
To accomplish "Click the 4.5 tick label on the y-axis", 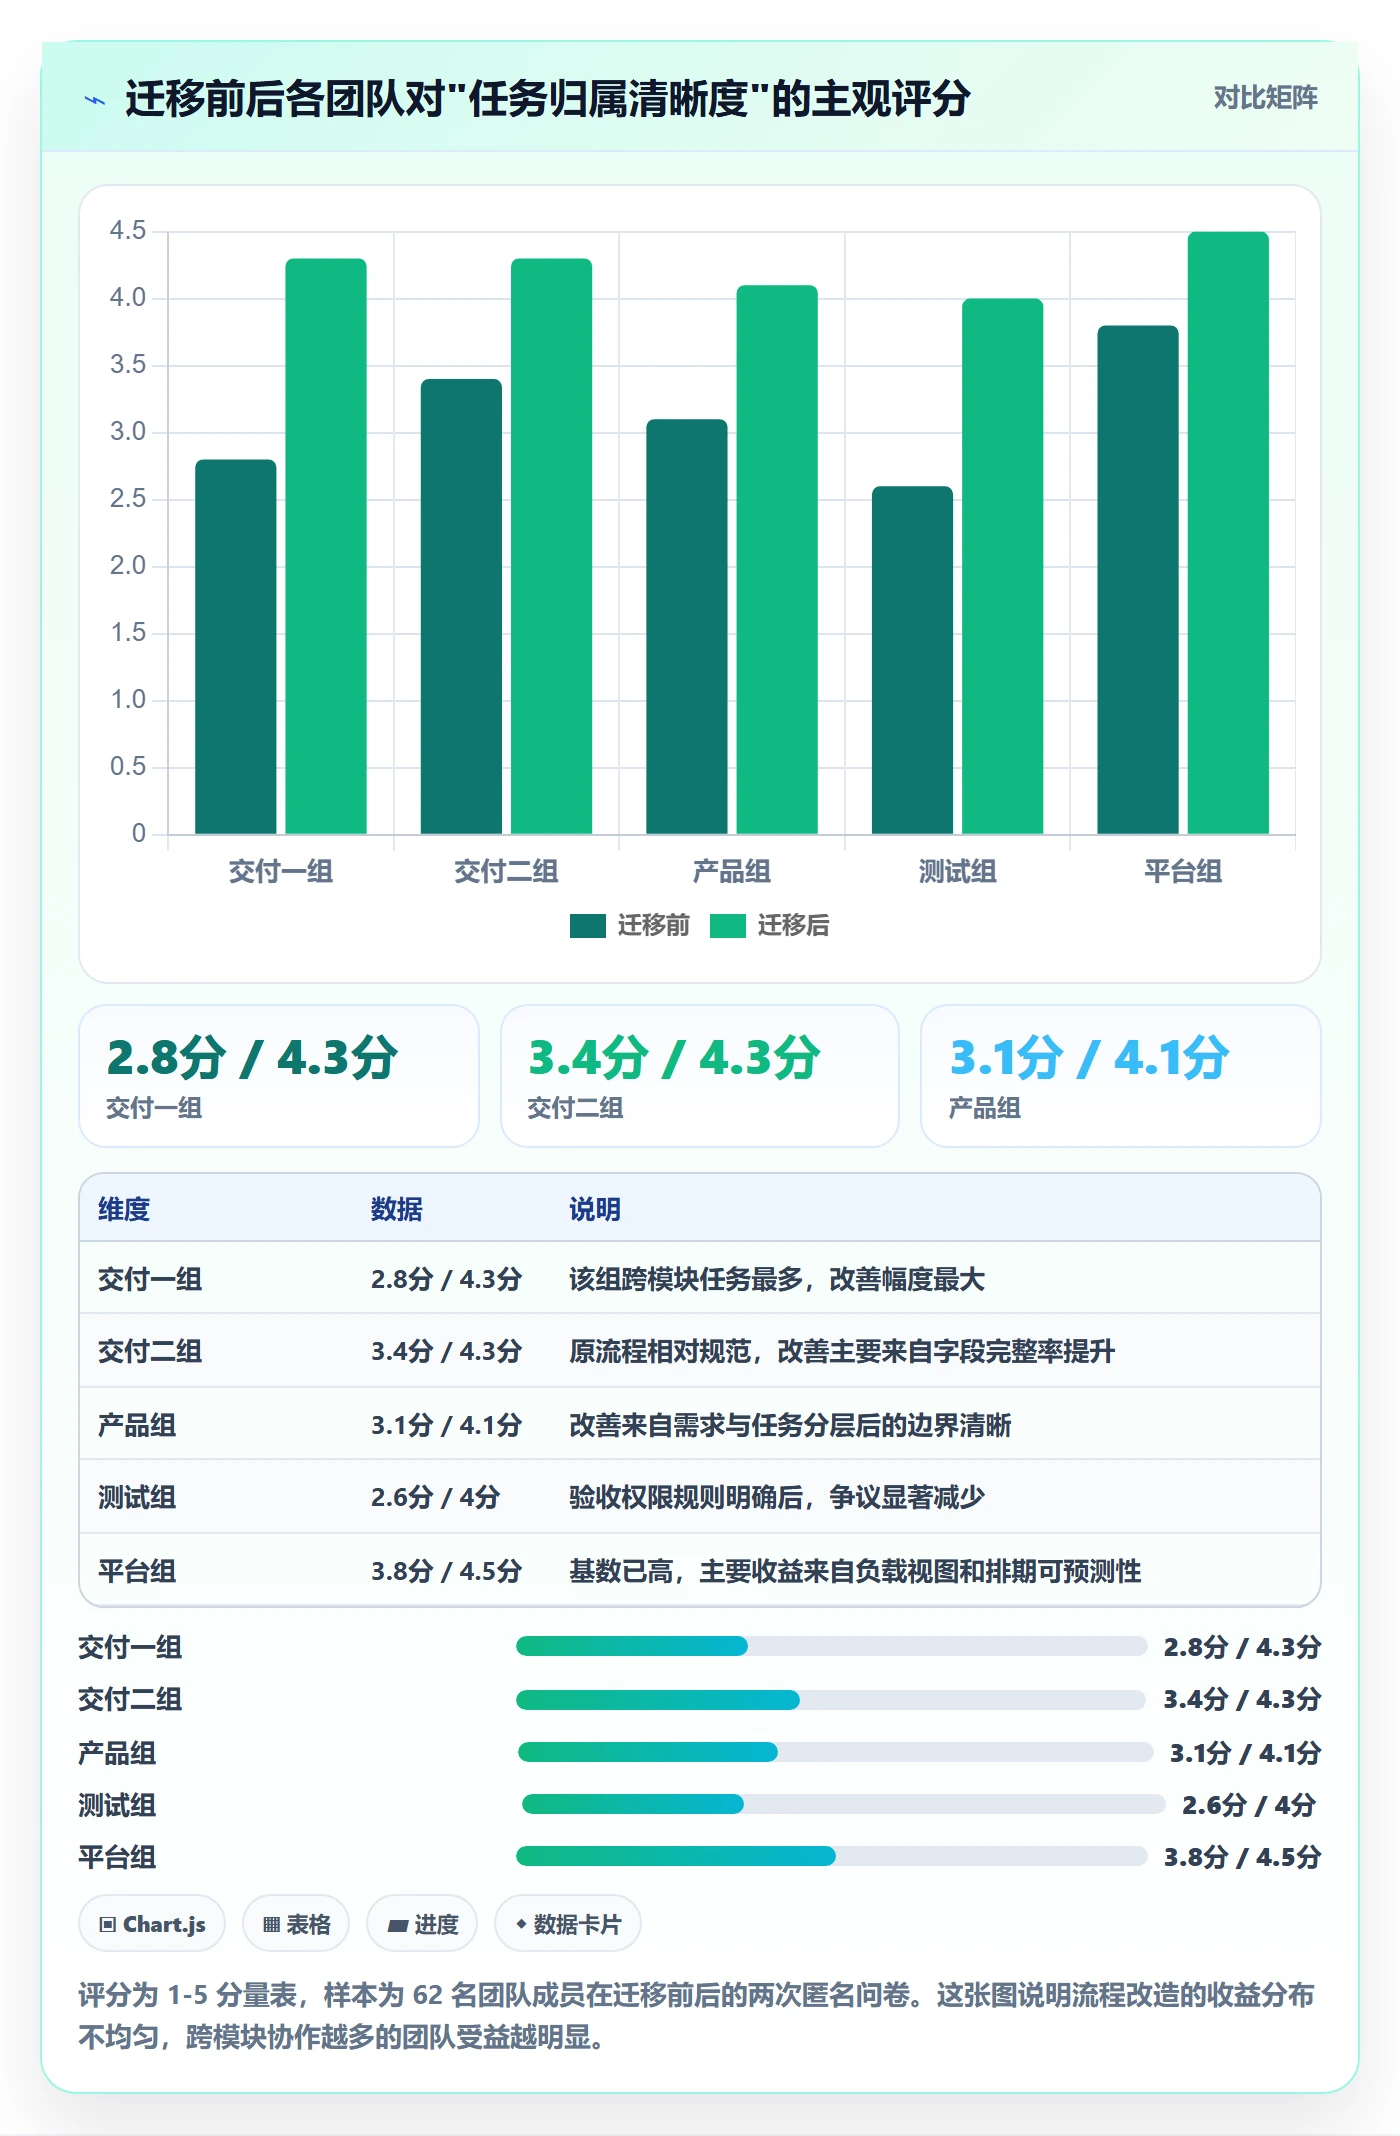I will (x=128, y=231).
